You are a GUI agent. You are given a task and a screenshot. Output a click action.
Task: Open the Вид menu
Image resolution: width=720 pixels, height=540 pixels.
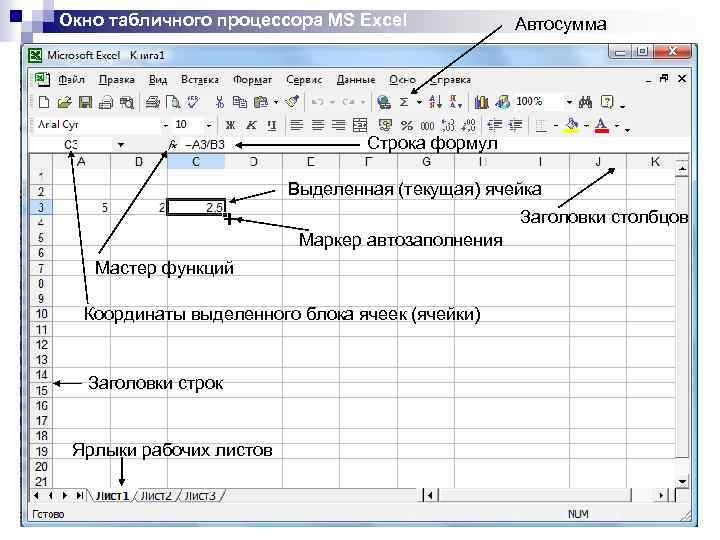point(158,80)
